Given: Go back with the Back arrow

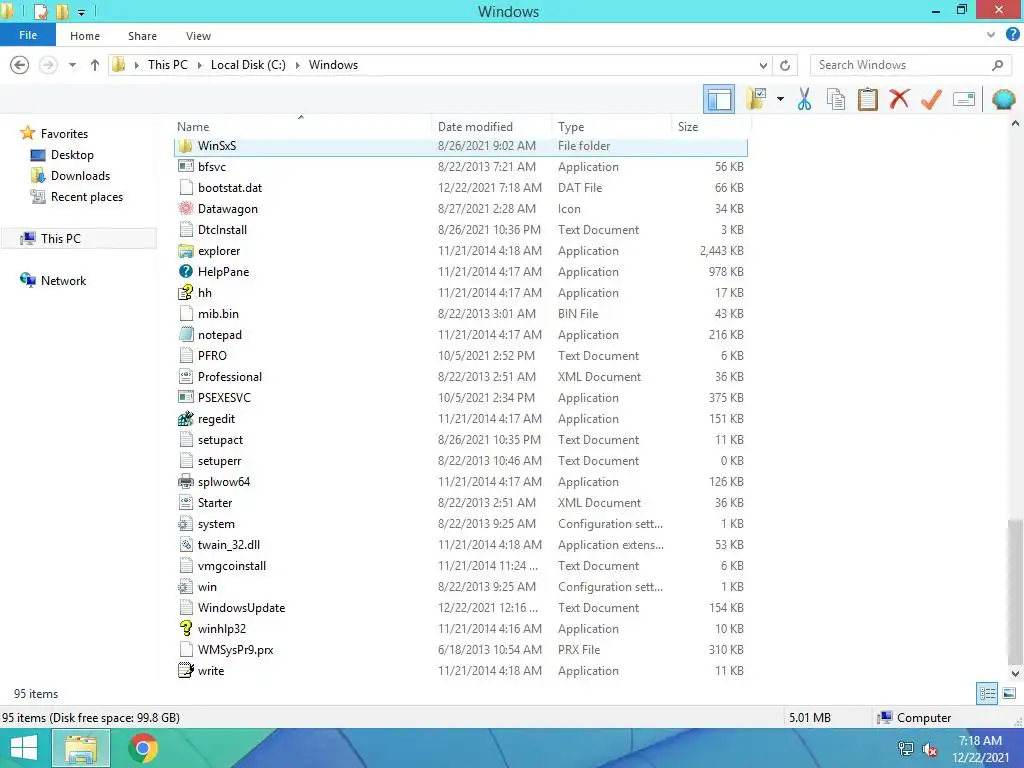Looking at the screenshot, I should [x=20, y=65].
